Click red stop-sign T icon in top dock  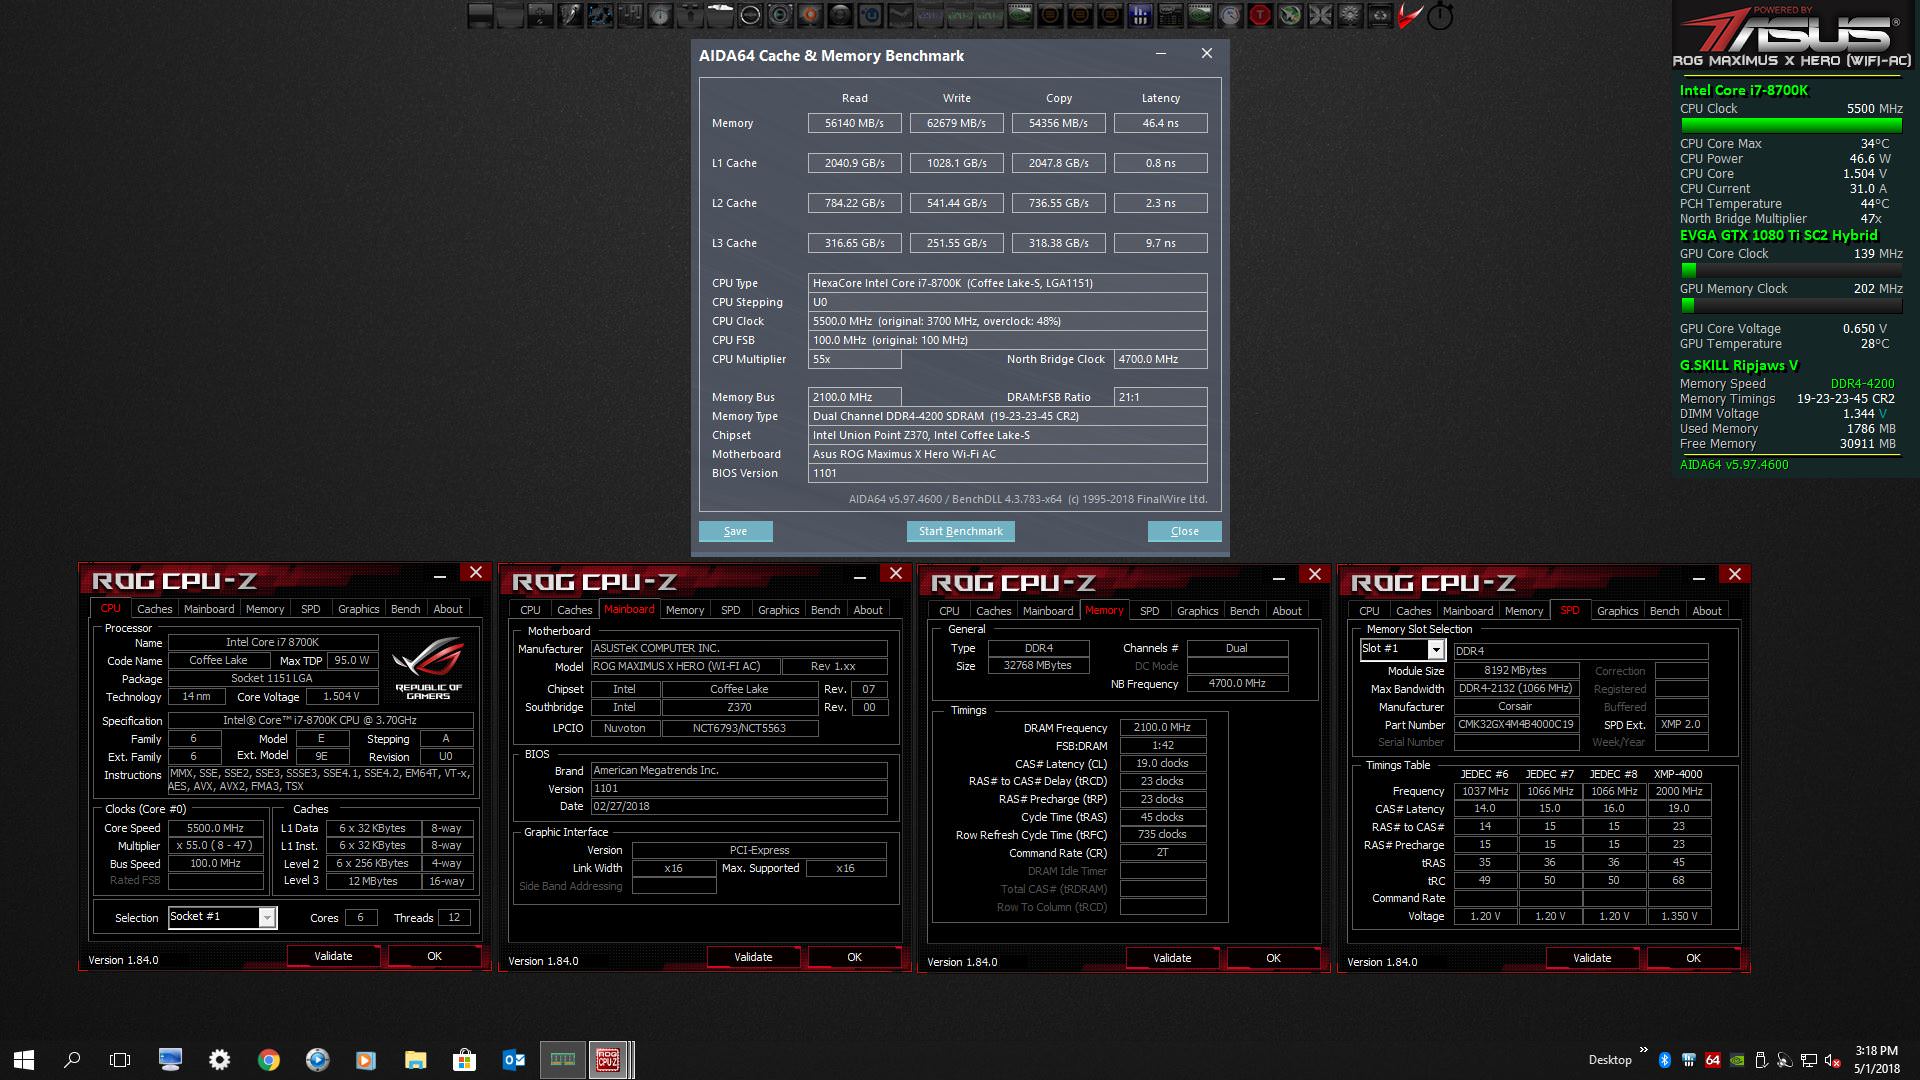[x=1260, y=15]
